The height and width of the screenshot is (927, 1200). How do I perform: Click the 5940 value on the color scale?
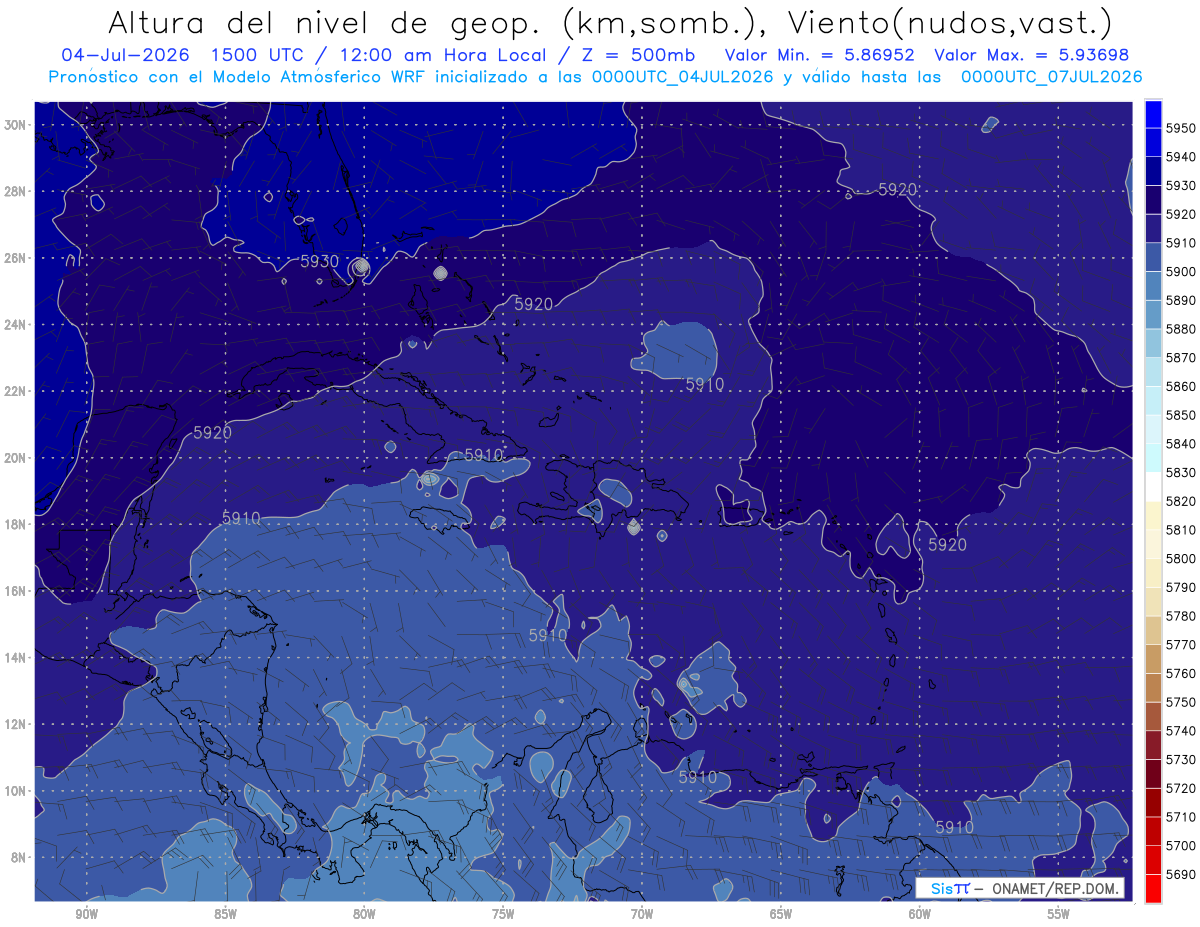point(1181,157)
